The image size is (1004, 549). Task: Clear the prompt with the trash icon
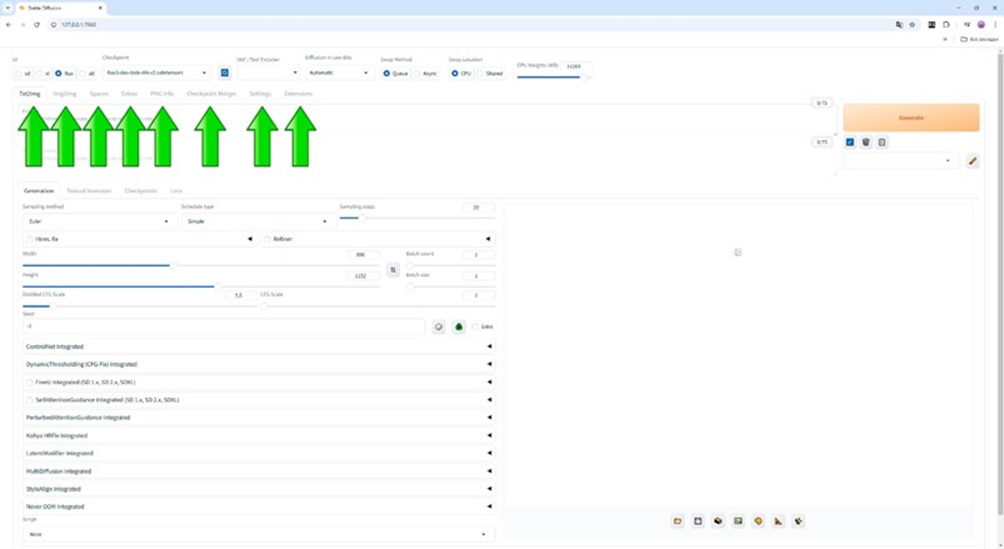(x=866, y=142)
